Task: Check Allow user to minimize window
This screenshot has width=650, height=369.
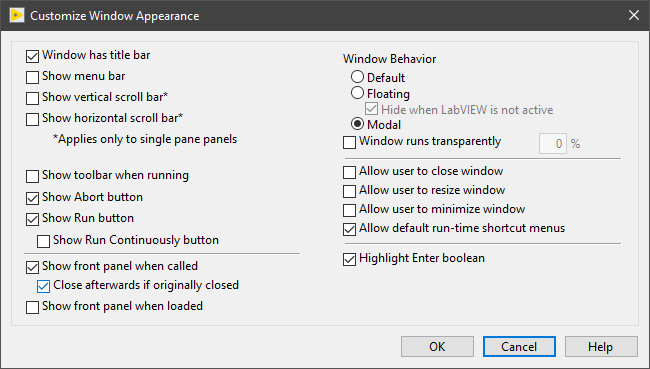Action: click(349, 210)
